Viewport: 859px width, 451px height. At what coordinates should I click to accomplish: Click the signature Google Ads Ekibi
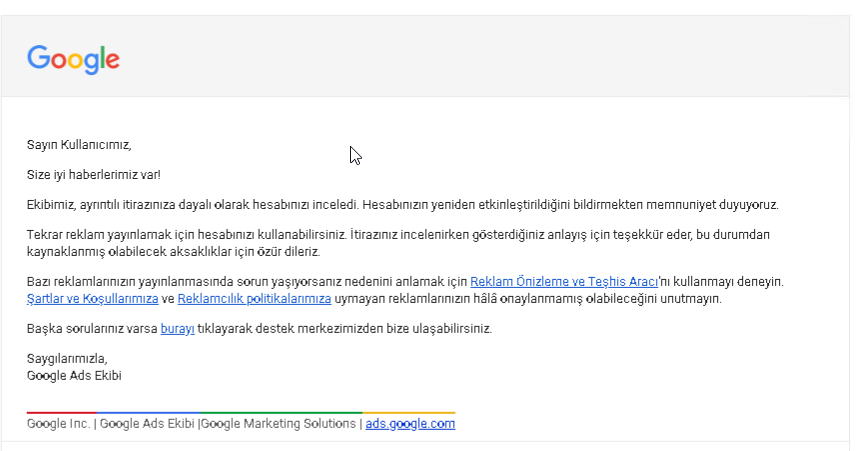coord(74,376)
